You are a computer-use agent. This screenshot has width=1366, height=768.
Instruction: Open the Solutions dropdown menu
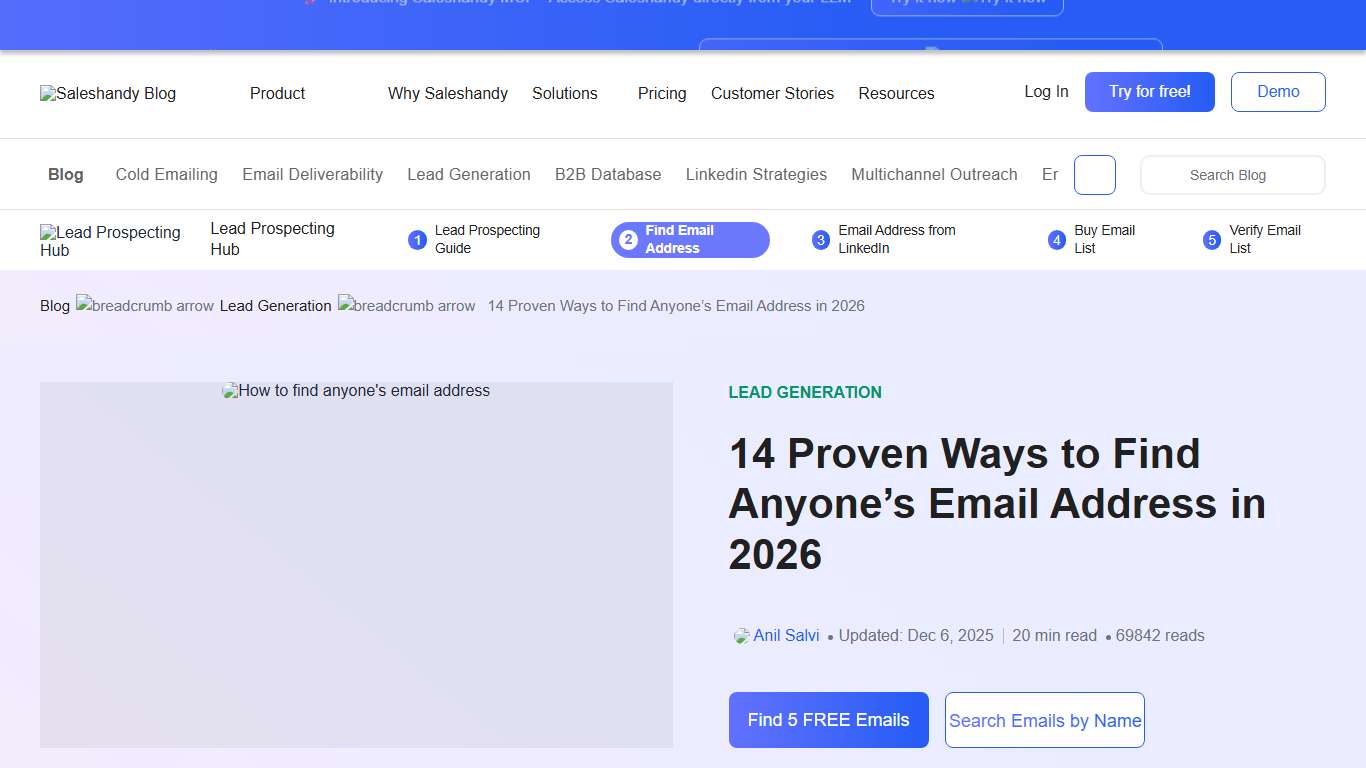point(564,94)
